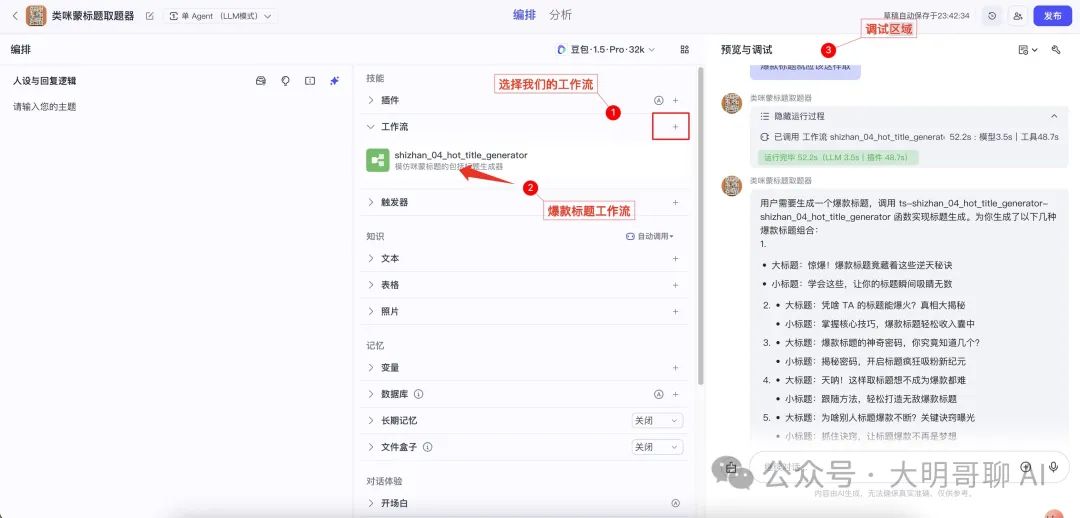
Task: Open the debug tools icon in 预览与调试
Action: click(x=1057, y=50)
